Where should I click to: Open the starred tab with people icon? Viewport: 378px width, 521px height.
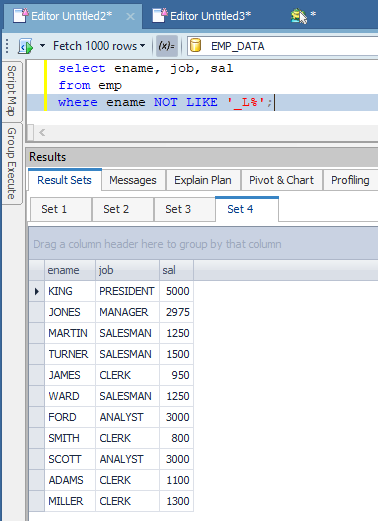click(x=303, y=15)
